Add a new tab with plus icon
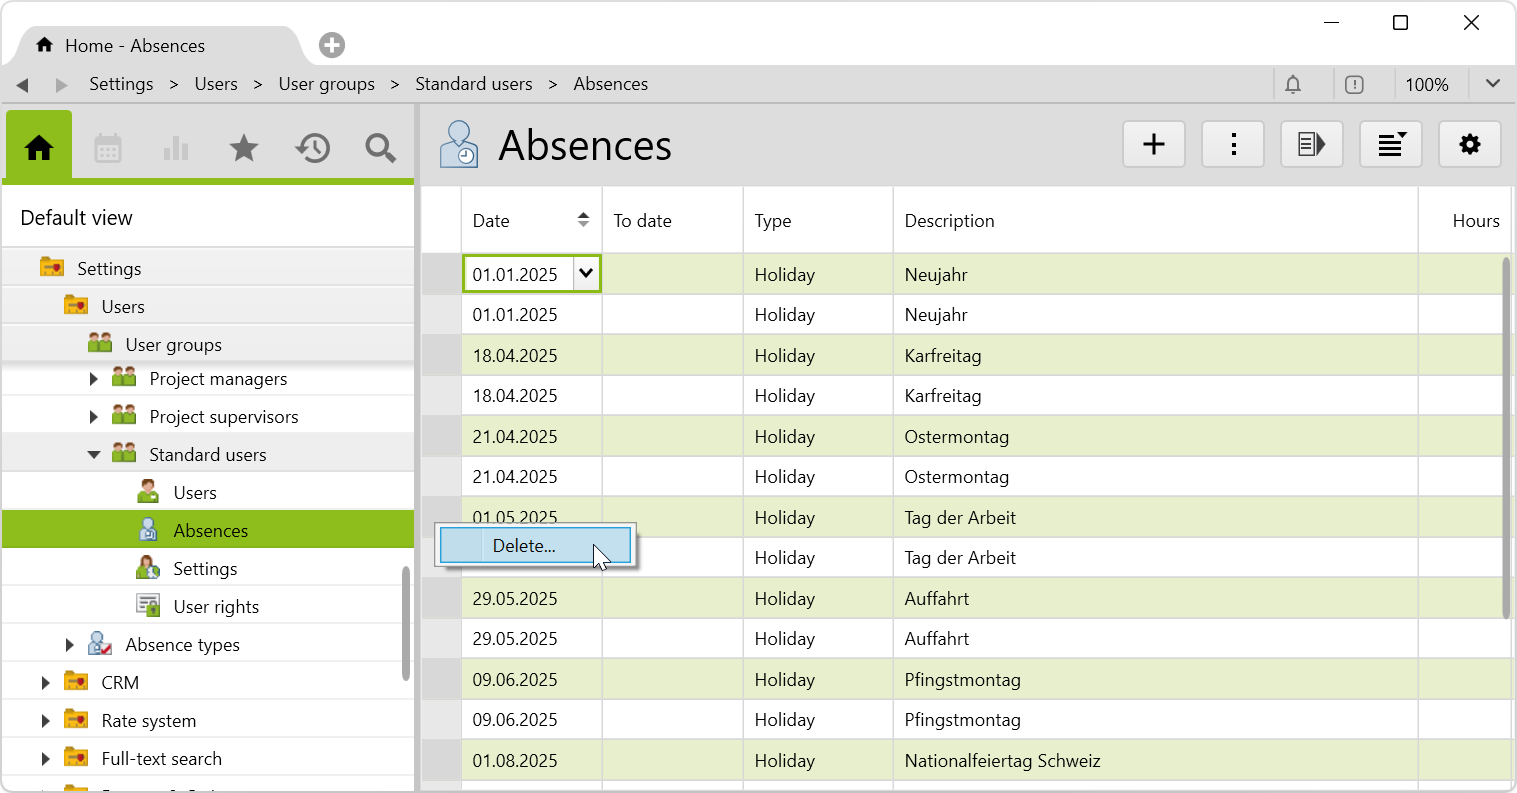This screenshot has height=793, width=1517. [332, 45]
